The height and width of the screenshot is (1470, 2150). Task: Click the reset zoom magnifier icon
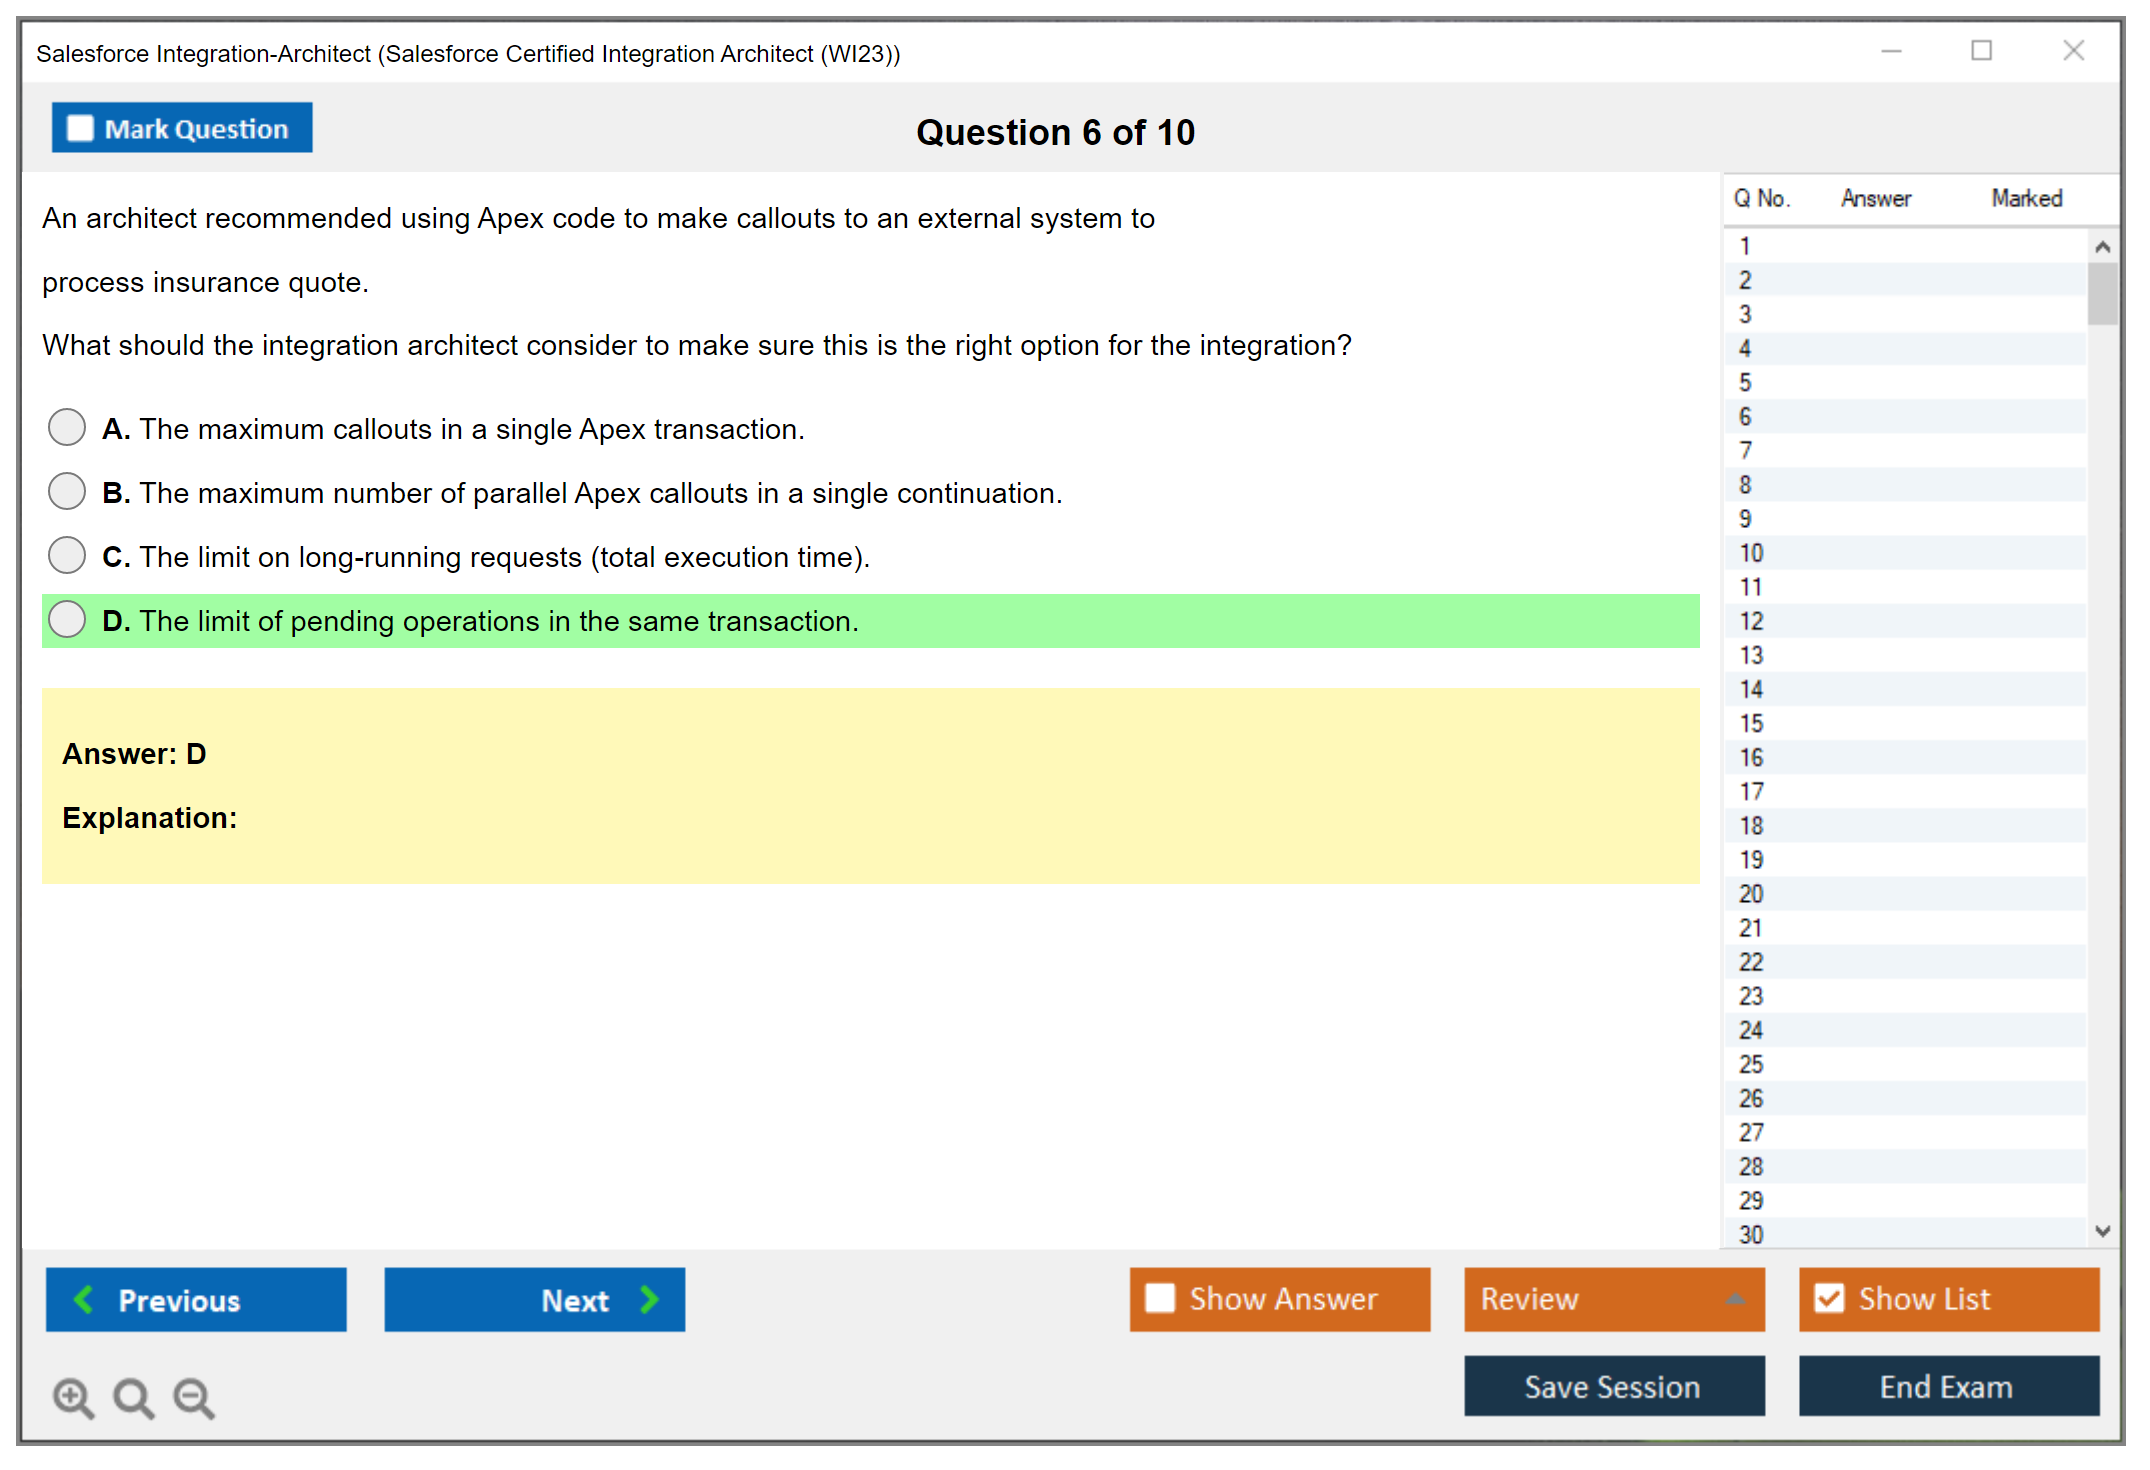point(133,1397)
